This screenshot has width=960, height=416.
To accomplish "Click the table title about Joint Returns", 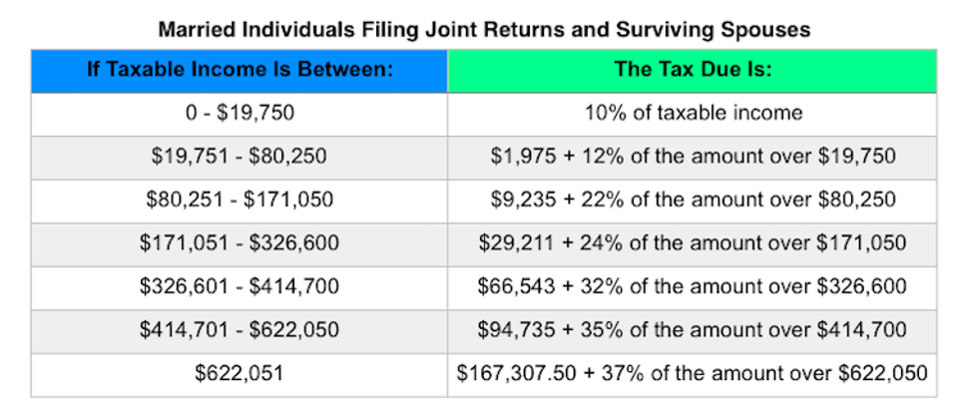I will pos(484,29).
